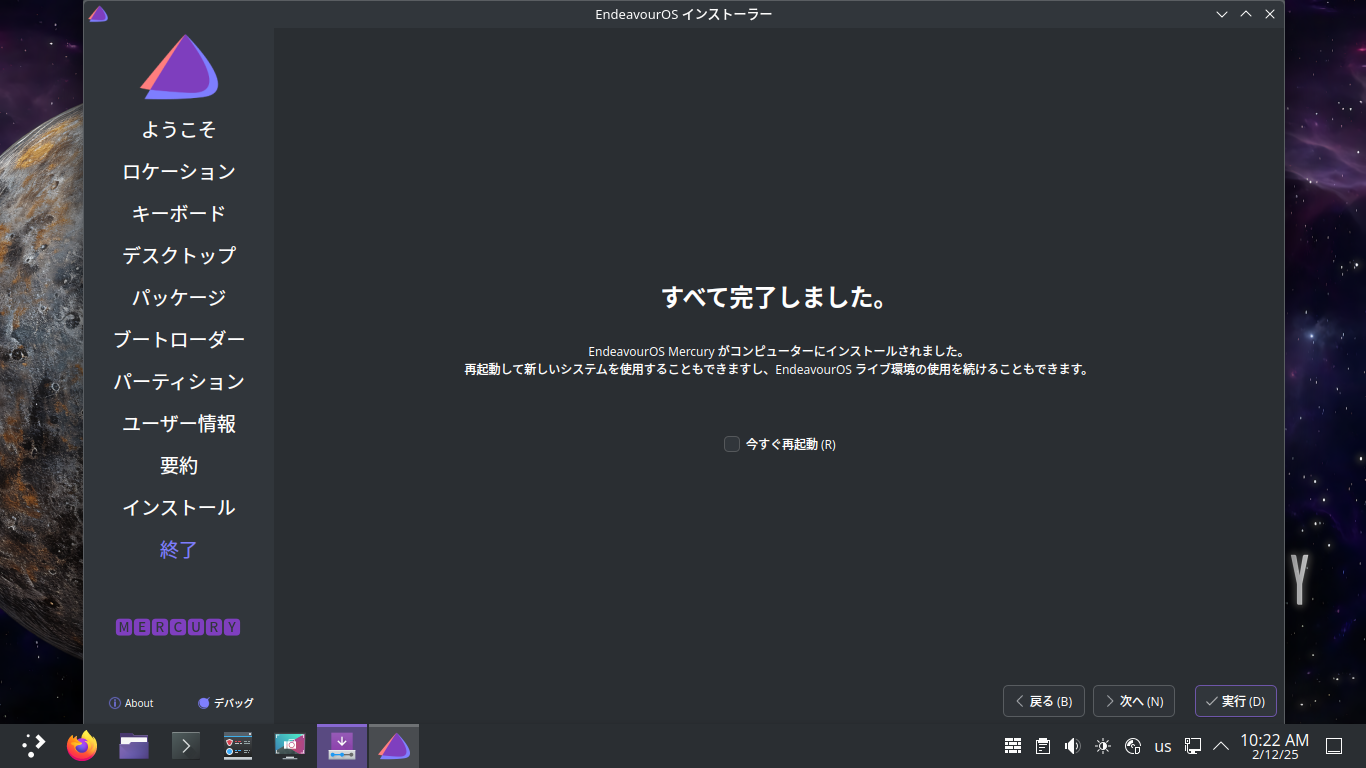Click the show desktop icon
This screenshot has height=768, width=1366.
pyautogui.click(x=1334, y=746)
